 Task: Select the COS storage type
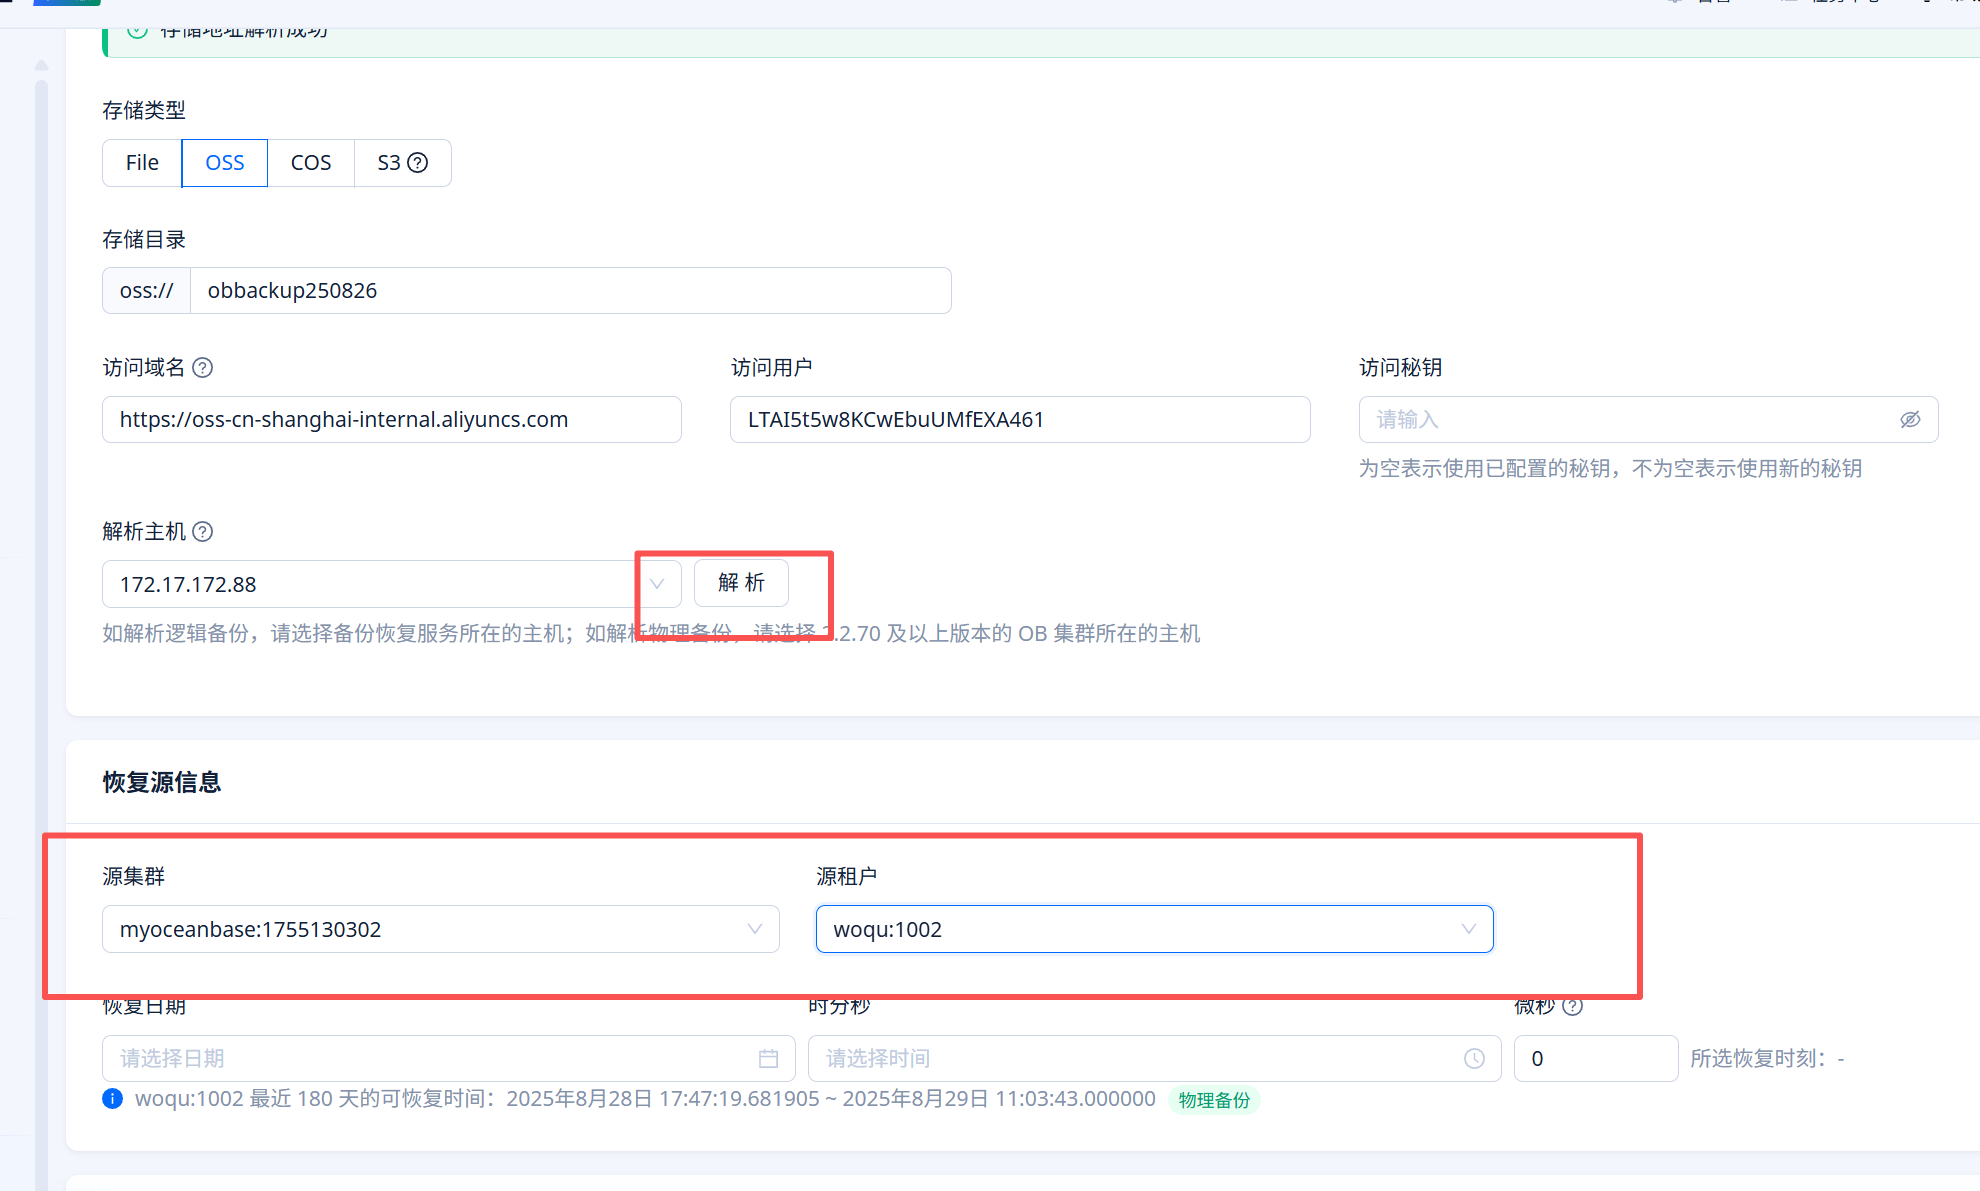[x=311, y=163]
